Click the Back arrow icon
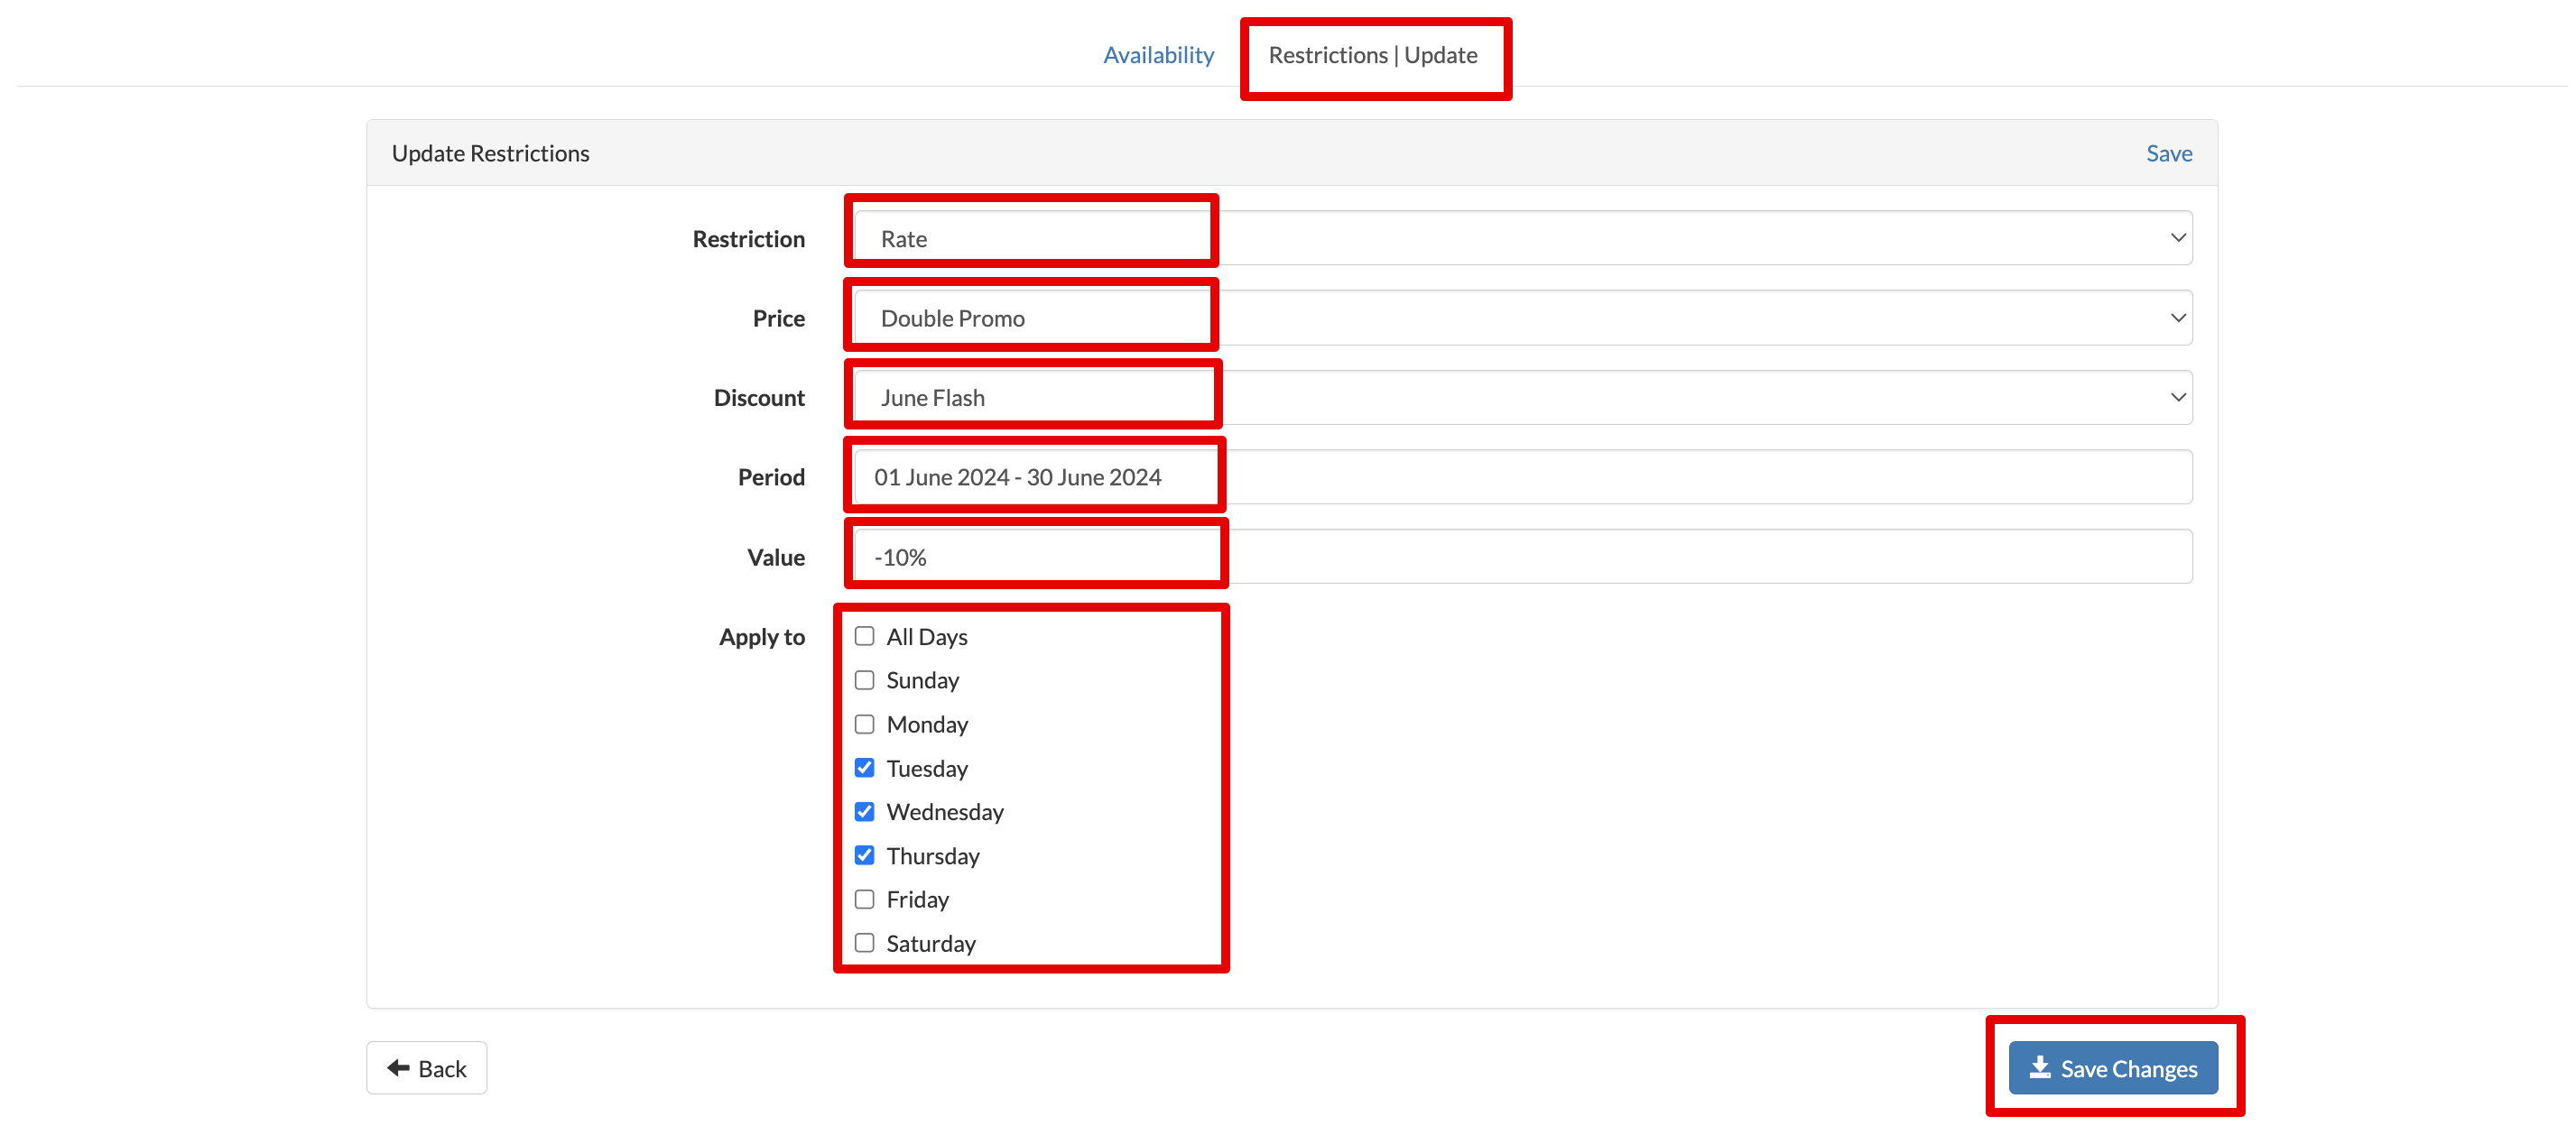The width and height of the screenshot is (2576, 1135). (x=398, y=1068)
